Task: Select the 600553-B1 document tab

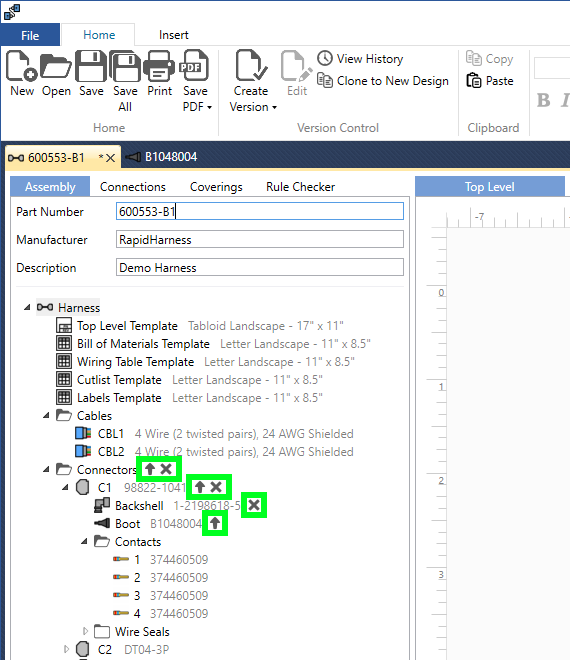Action: click(x=55, y=158)
